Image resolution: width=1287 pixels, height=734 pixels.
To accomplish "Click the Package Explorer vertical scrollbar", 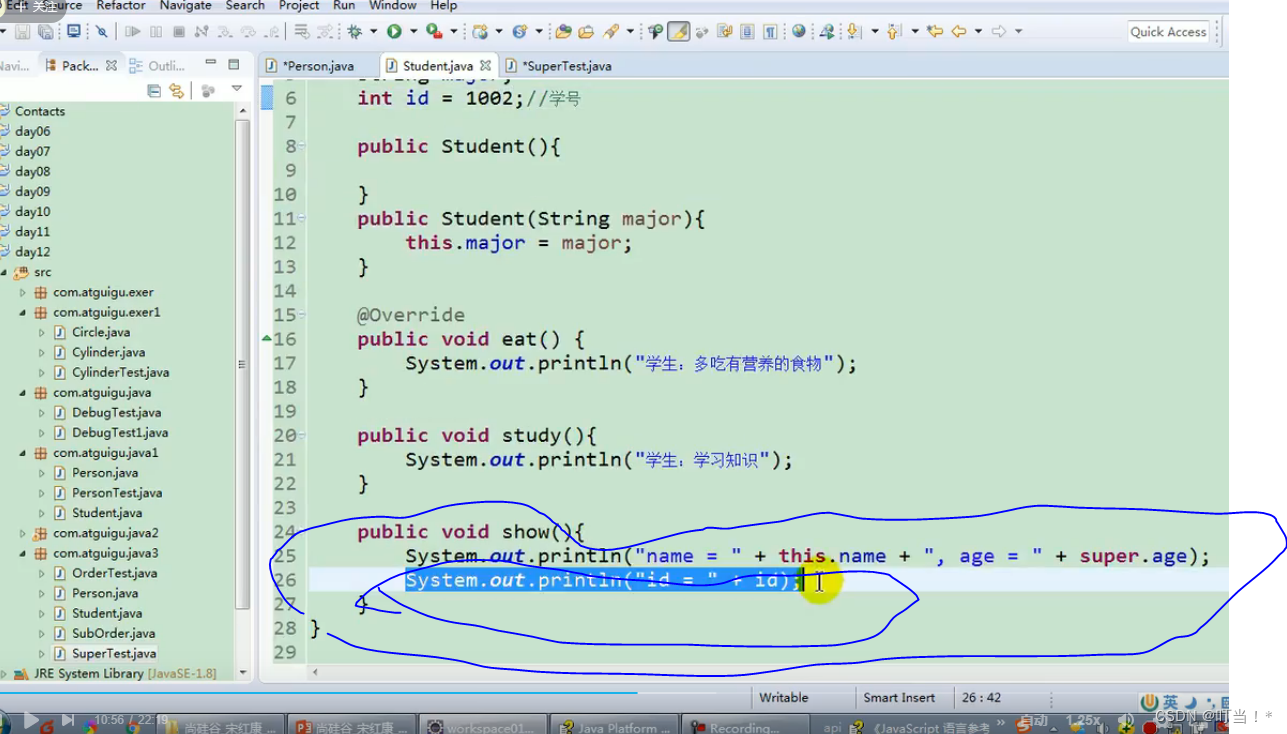I will click(242, 364).
